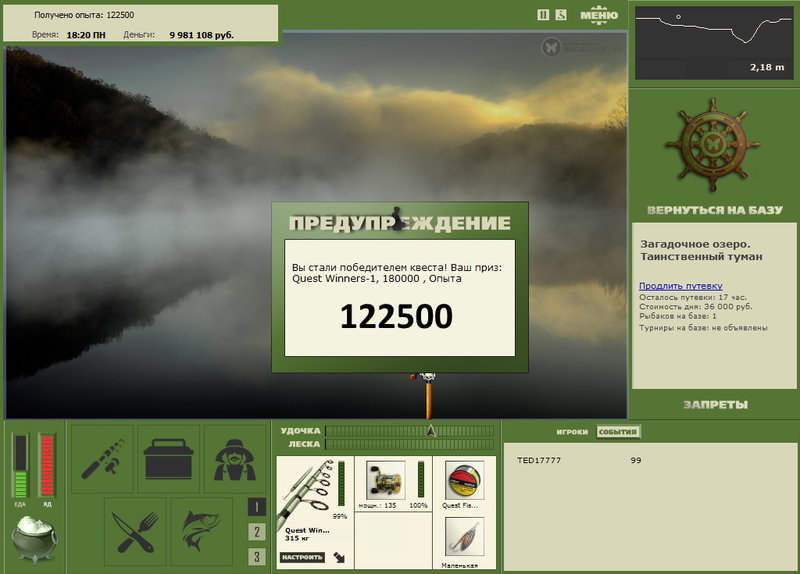Click the Осталось путевки: 17 час. line
800x574 pixels.
(x=692, y=297)
